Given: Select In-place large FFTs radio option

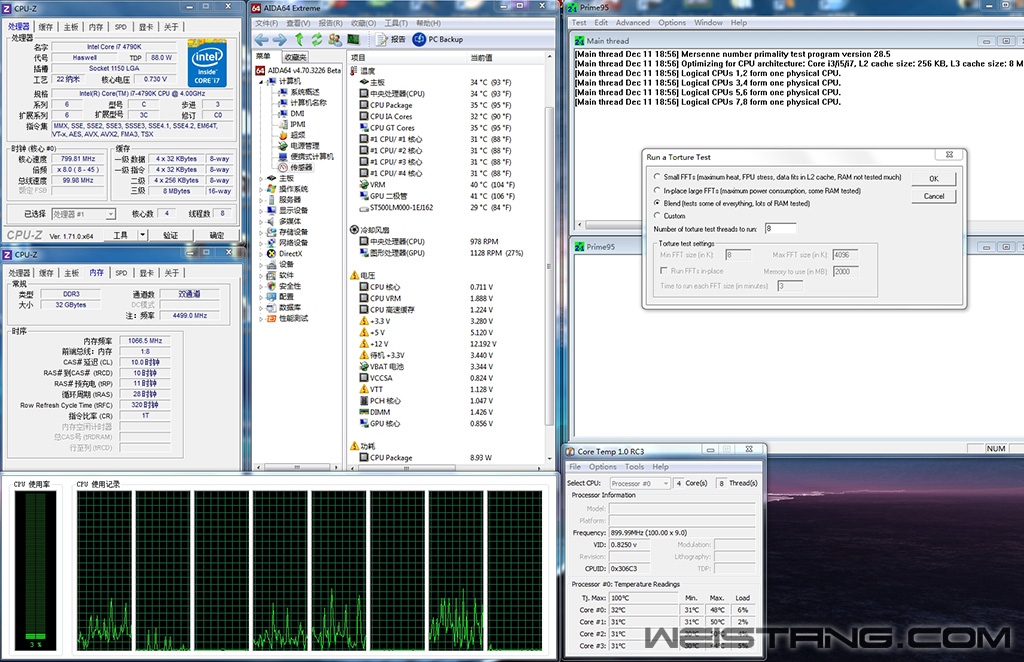Looking at the screenshot, I should 657,191.
